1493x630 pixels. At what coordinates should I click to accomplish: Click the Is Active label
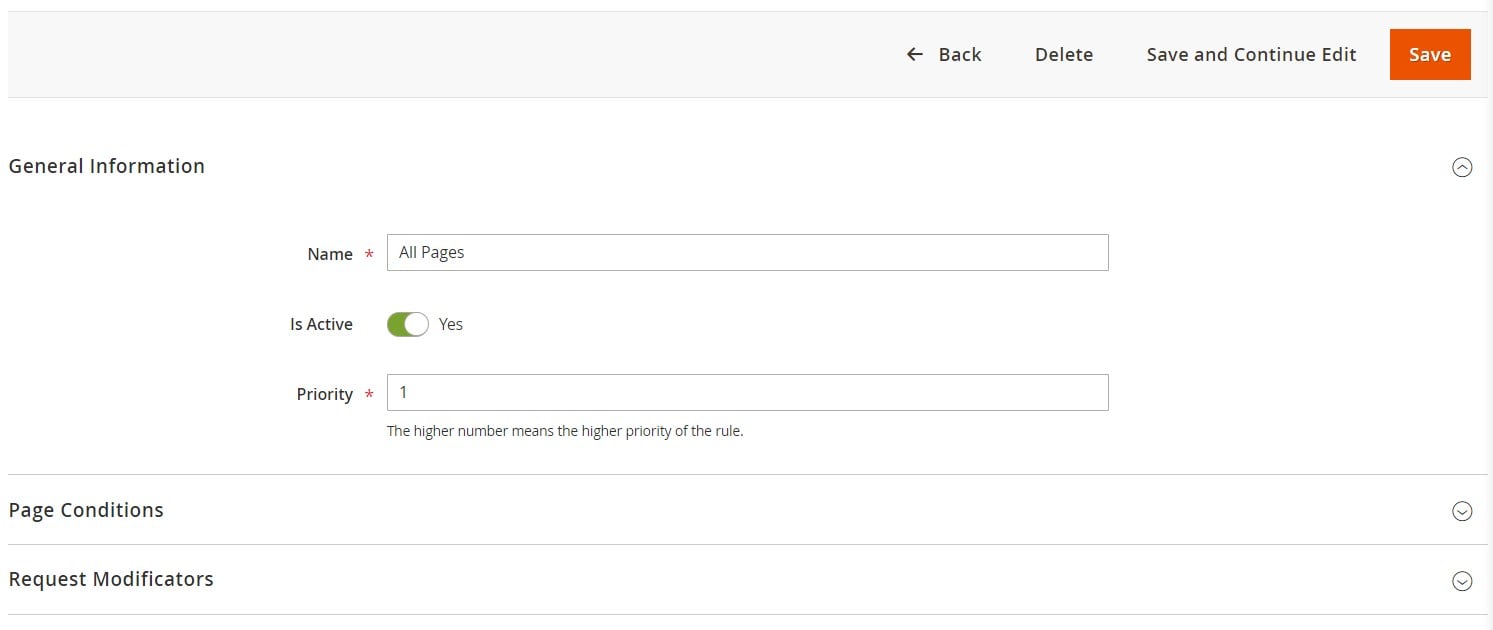coord(321,324)
